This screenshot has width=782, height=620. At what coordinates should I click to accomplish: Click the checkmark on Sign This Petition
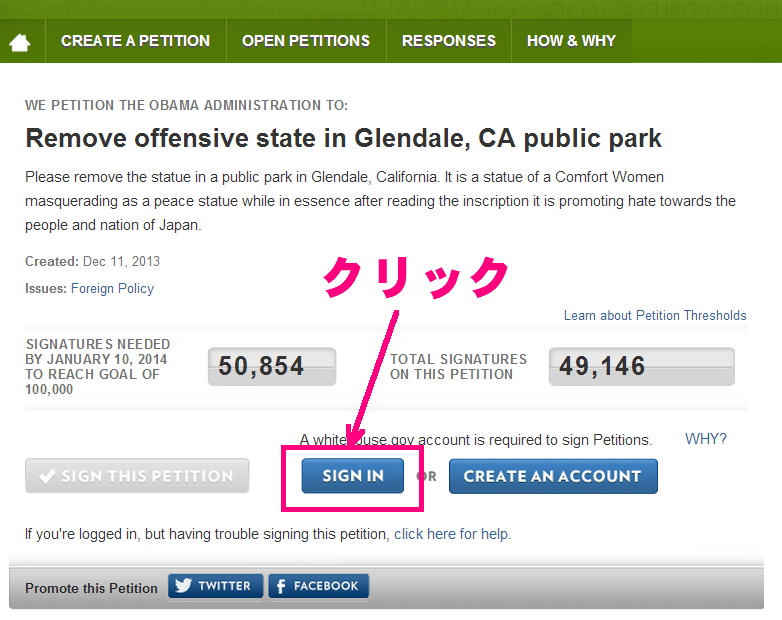click(x=46, y=477)
